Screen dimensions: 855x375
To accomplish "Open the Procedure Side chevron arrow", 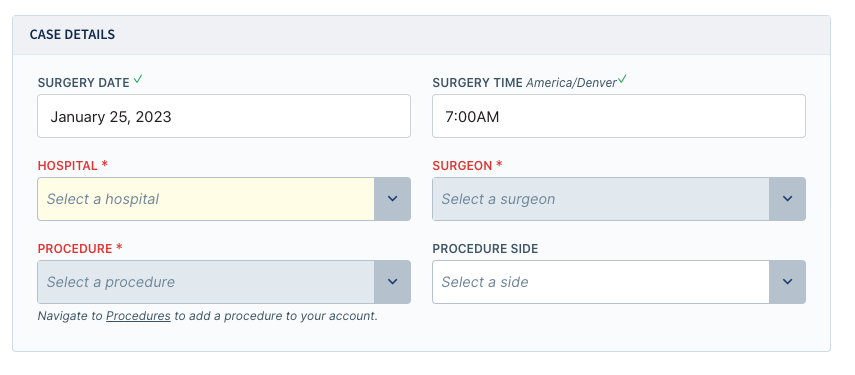I will point(787,282).
